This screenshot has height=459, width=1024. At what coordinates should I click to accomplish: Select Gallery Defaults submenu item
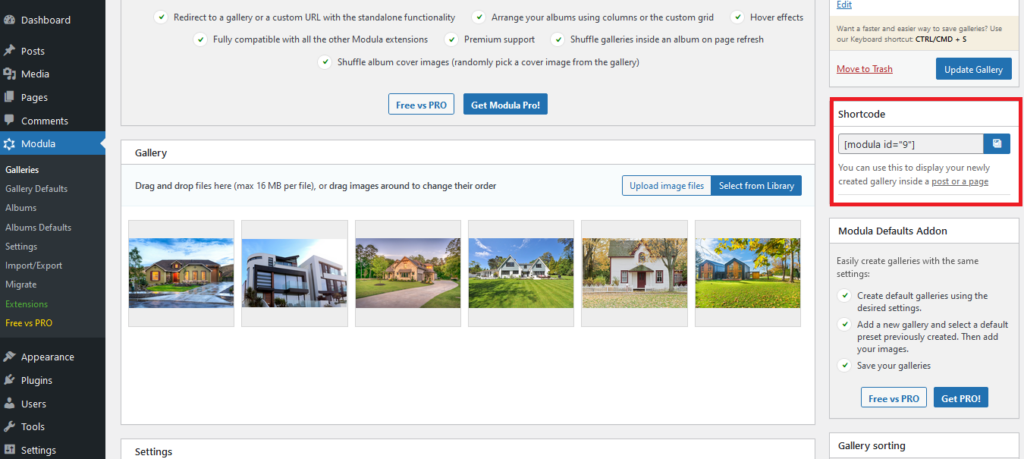pyautogui.click(x=36, y=189)
